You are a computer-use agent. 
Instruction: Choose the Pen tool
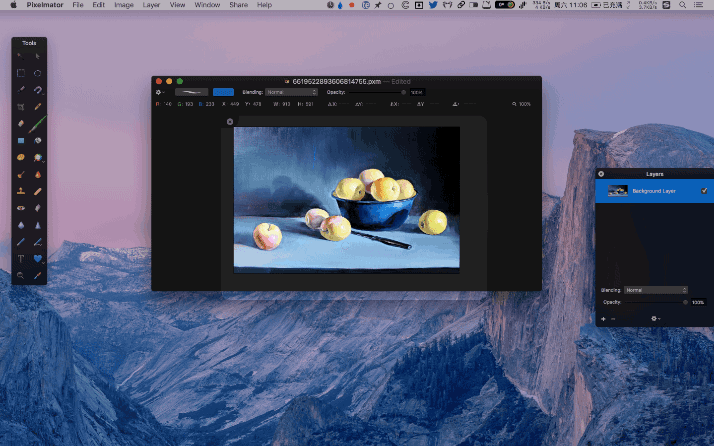tap(21, 242)
